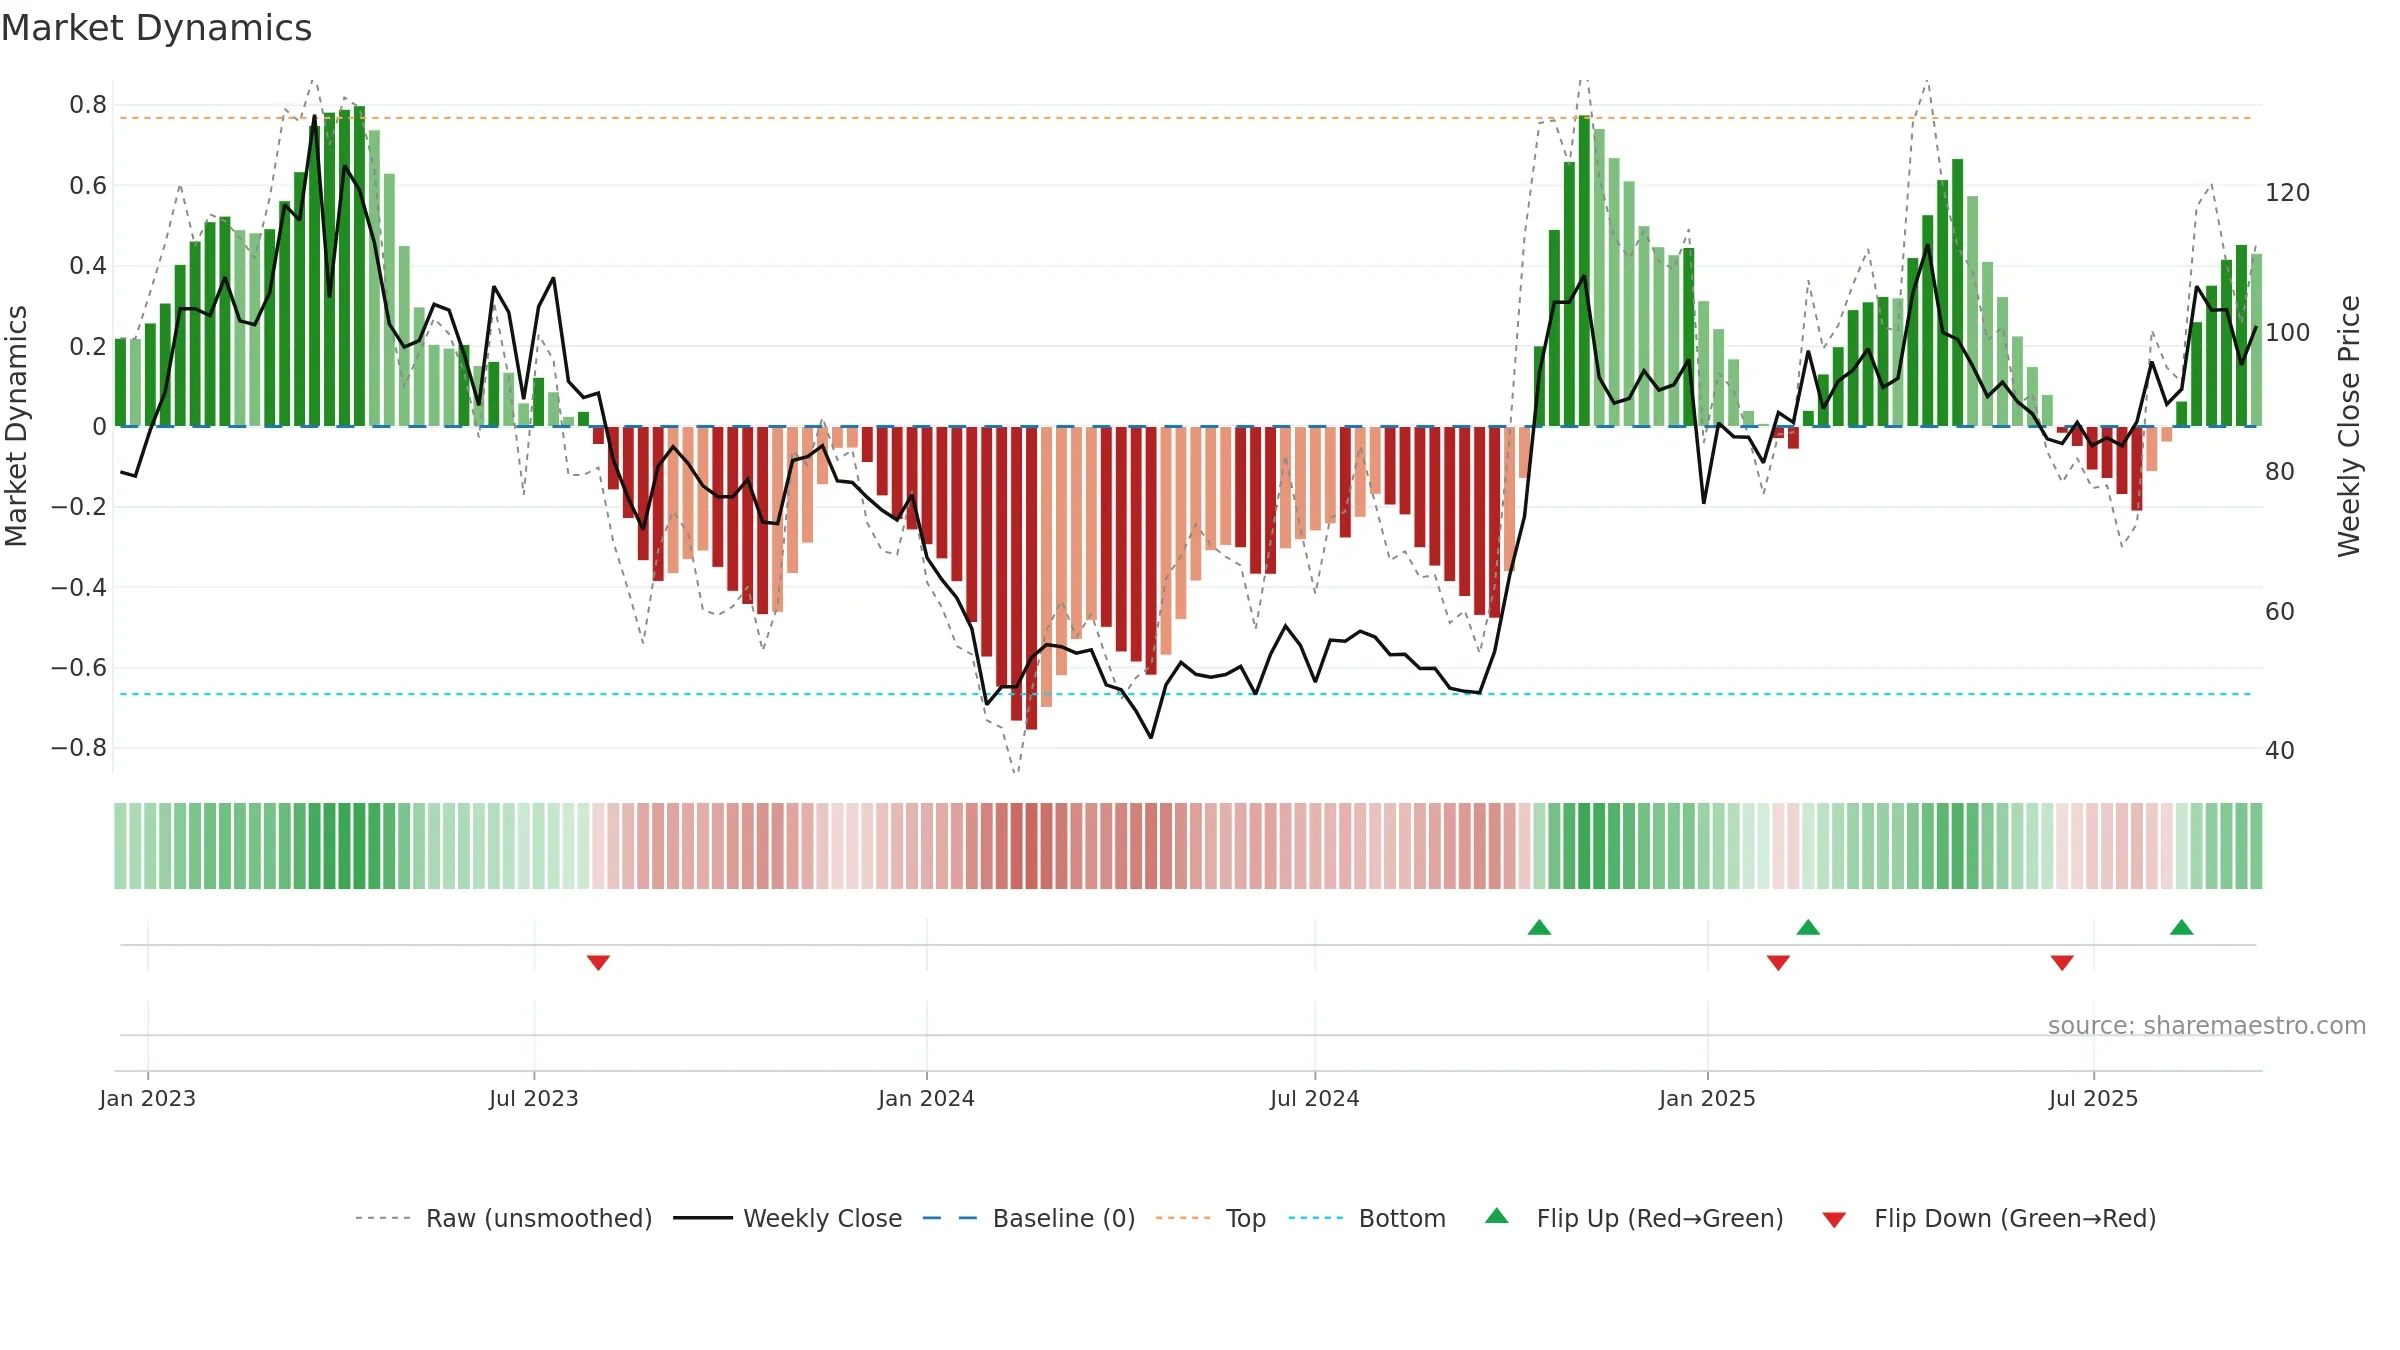This screenshot has height=1350, width=2400.
Task: Toggle the Flip Up (Red→Green) legend entry
Action: (1634, 1218)
